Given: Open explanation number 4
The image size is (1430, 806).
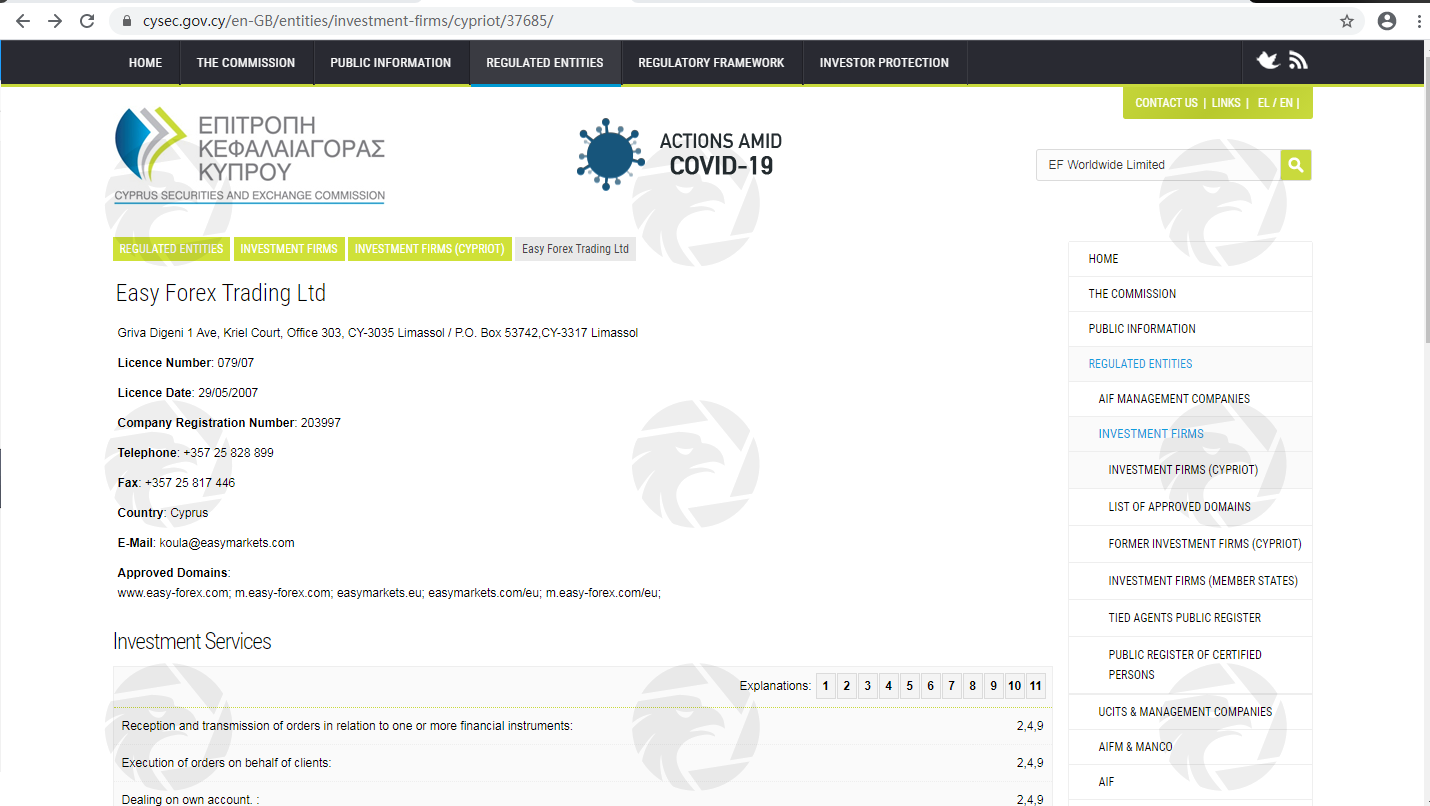Looking at the screenshot, I should click(888, 686).
